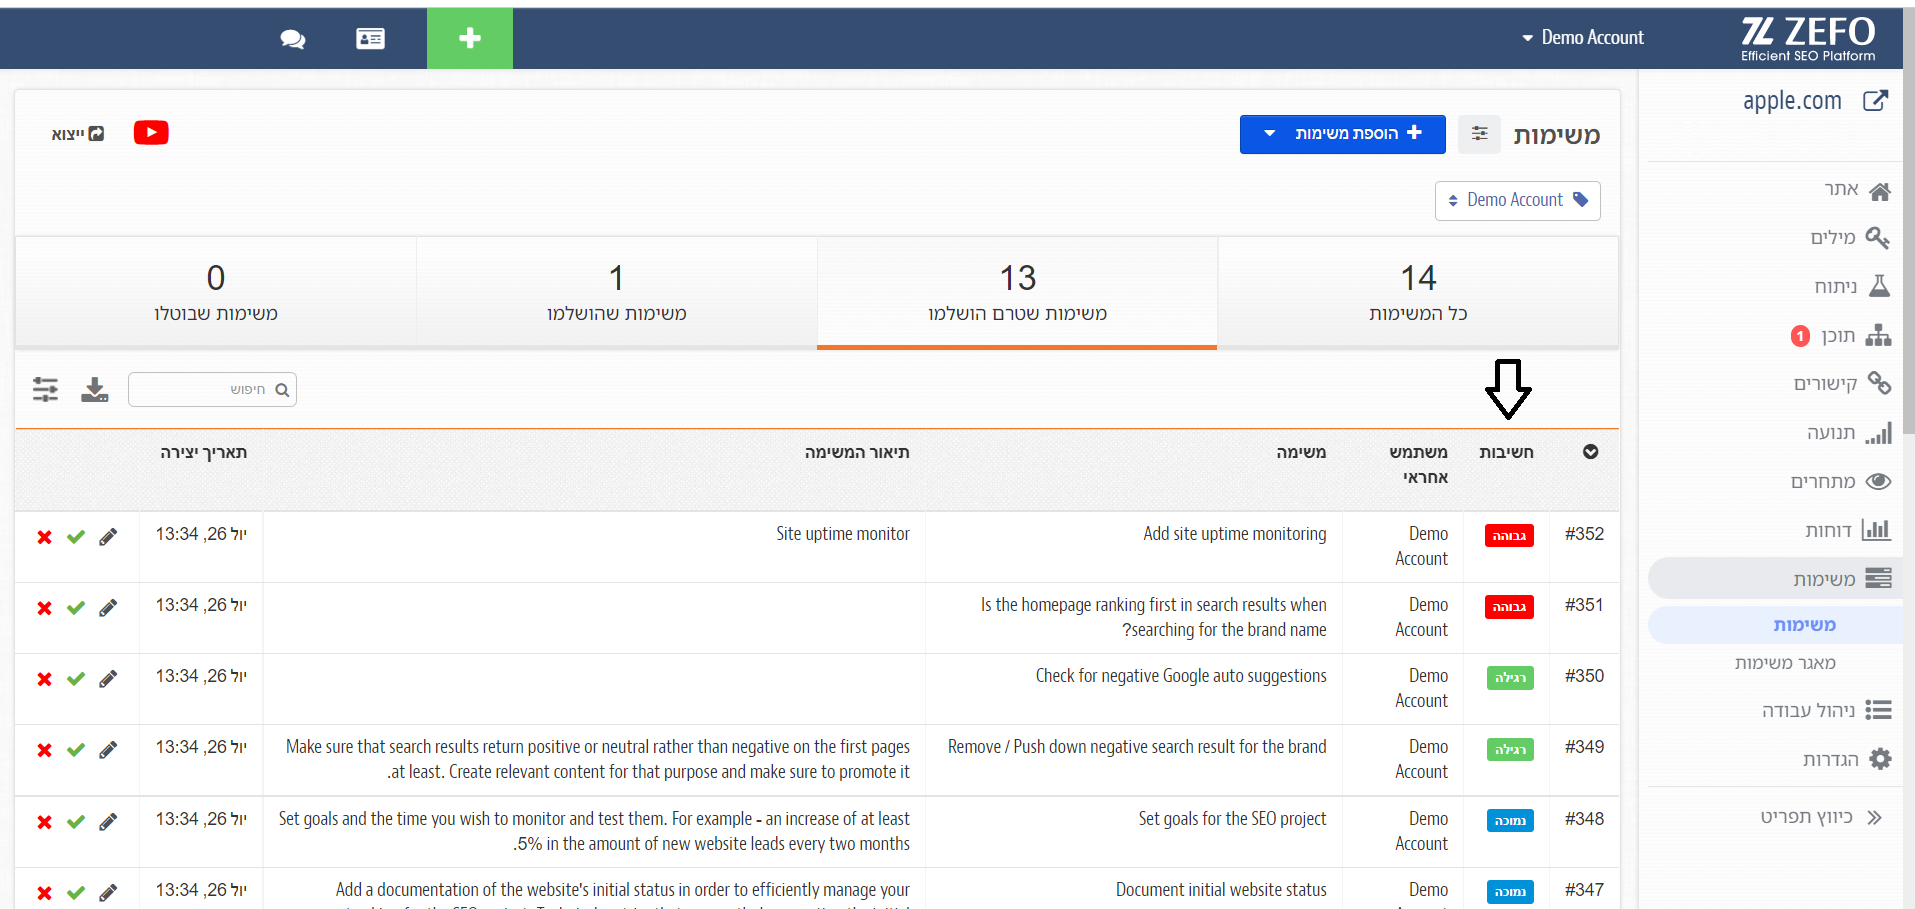
Task: Open the YouTube tutorial video icon
Action: click(x=151, y=133)
